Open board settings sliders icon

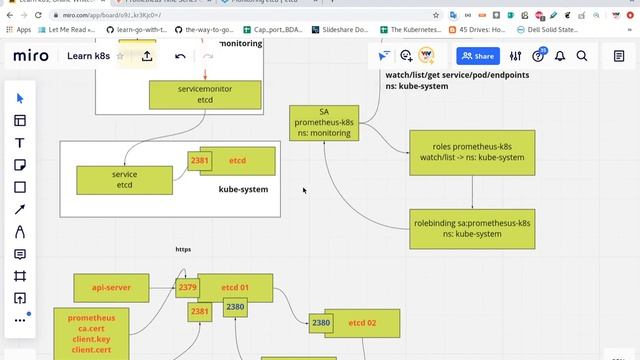pos(516,56)
